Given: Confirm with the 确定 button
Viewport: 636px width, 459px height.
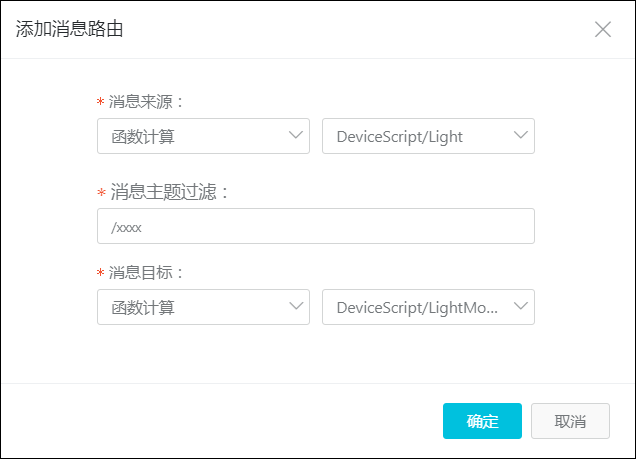Looking at the screenshot, I should click(x=482, y=421).
